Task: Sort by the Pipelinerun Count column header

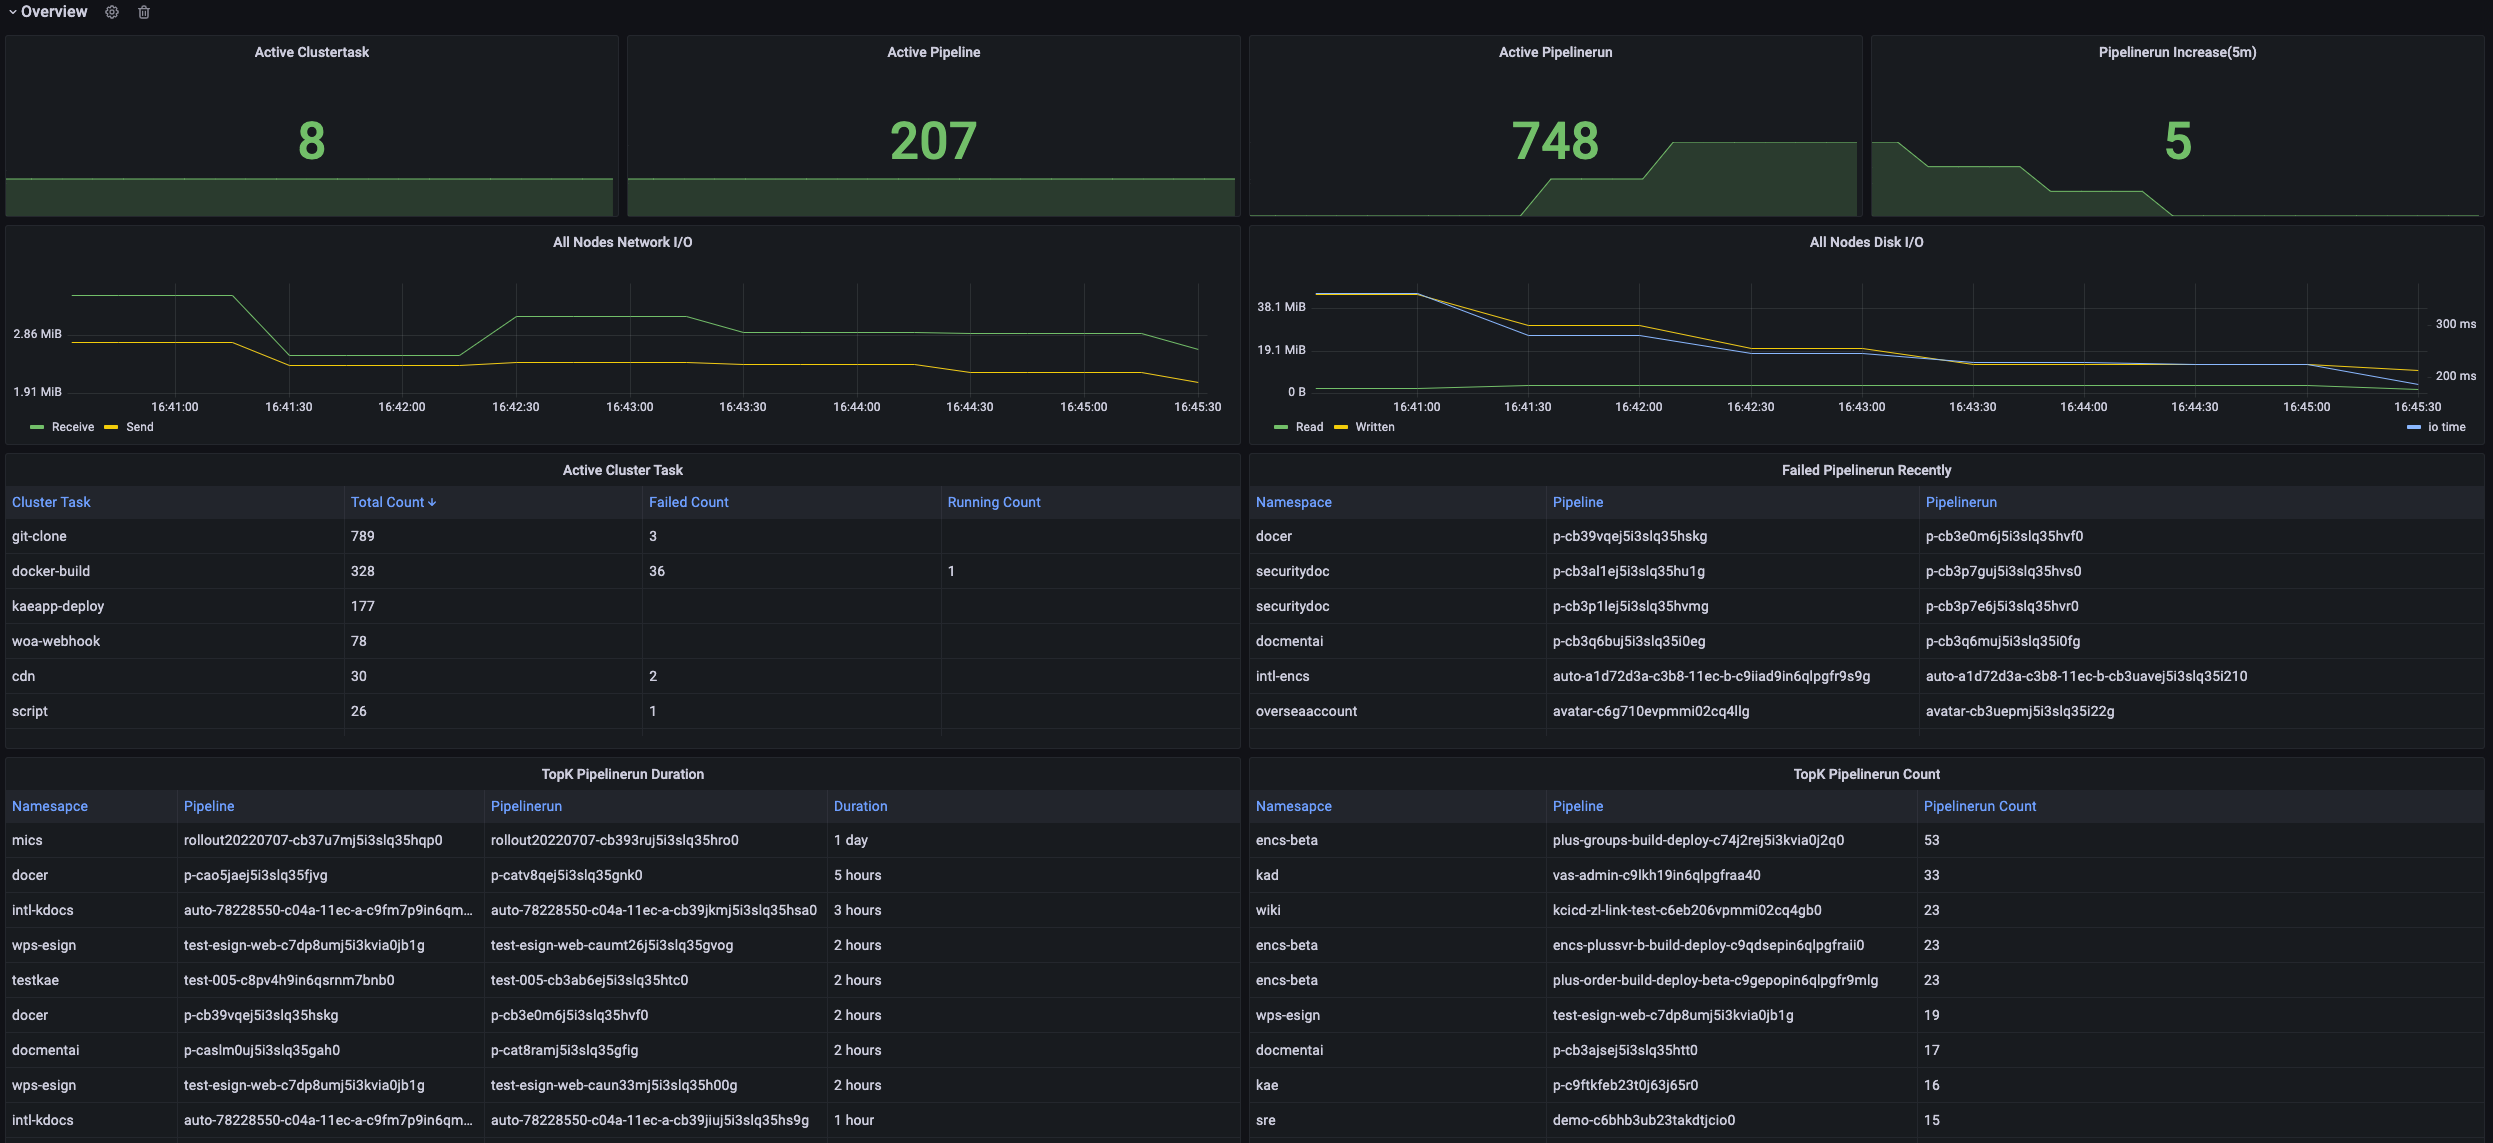Action: [1979, 806]
